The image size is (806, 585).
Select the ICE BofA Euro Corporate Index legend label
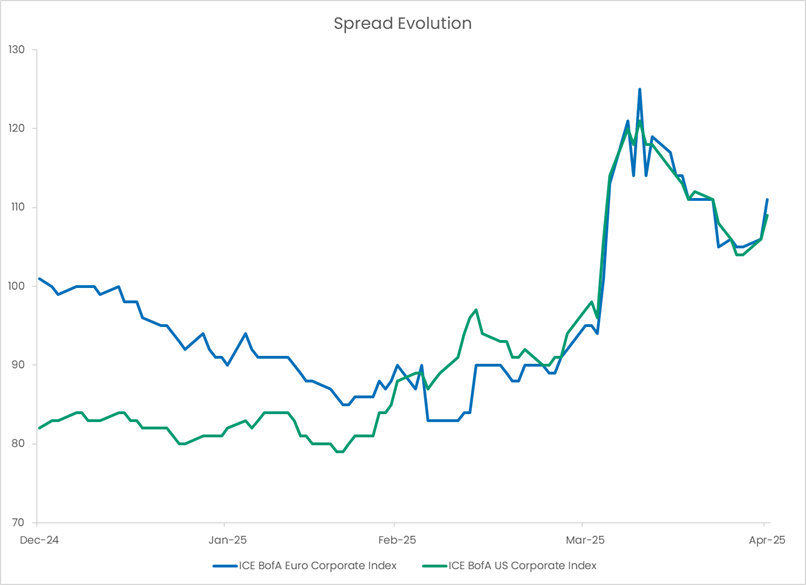click(316, 566)
